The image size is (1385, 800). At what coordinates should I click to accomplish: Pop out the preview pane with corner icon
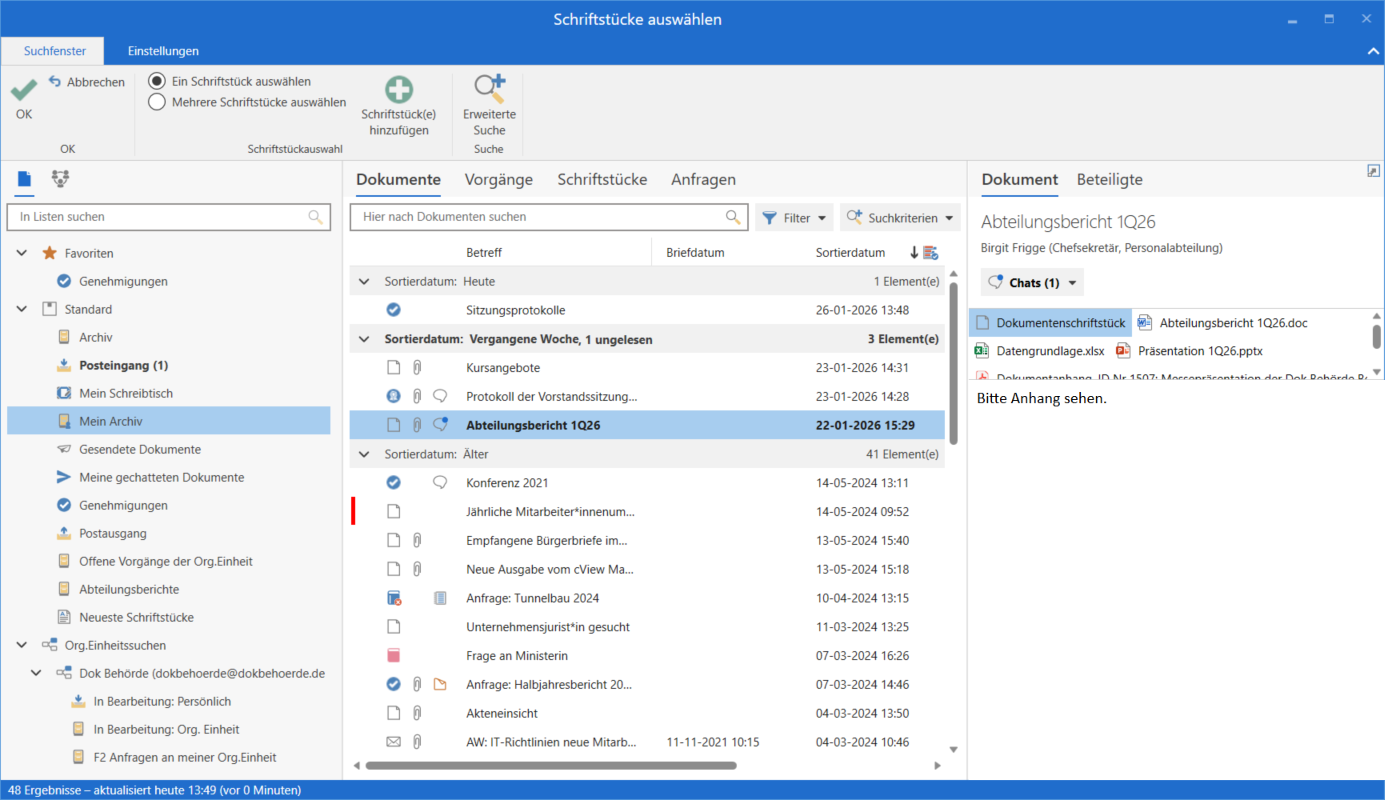(1373, 171)
